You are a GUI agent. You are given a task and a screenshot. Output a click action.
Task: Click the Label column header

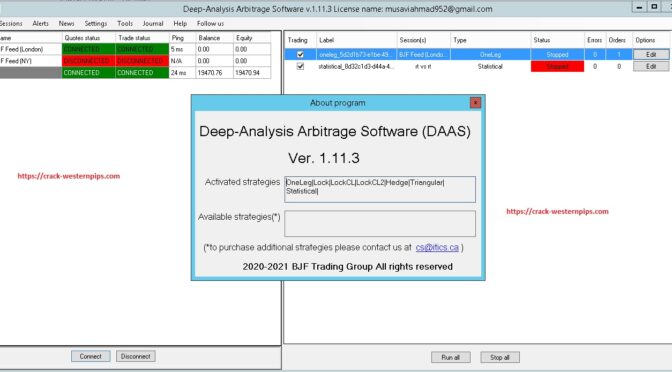tap(357, 40)
